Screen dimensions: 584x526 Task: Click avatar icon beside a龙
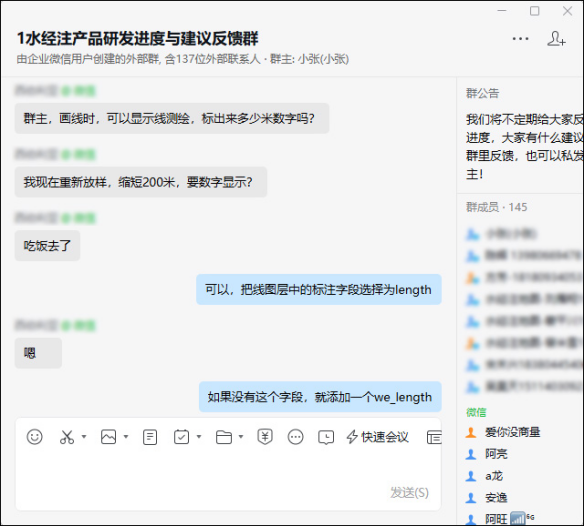coord(471,476)
